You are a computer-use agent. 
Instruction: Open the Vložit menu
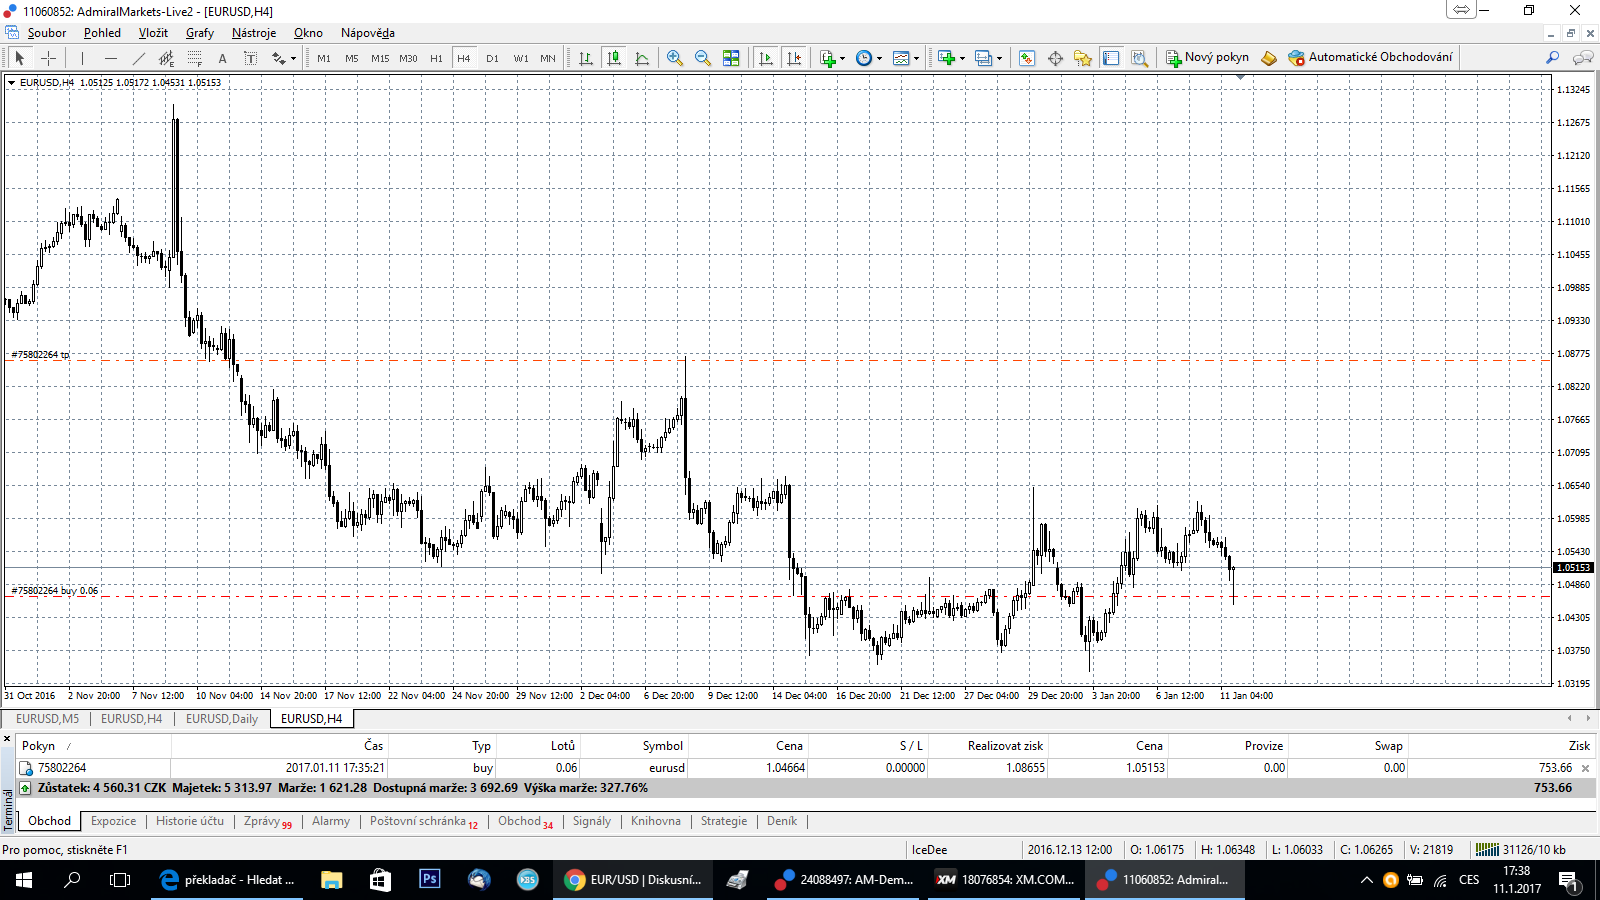click(x=153, y=33)
